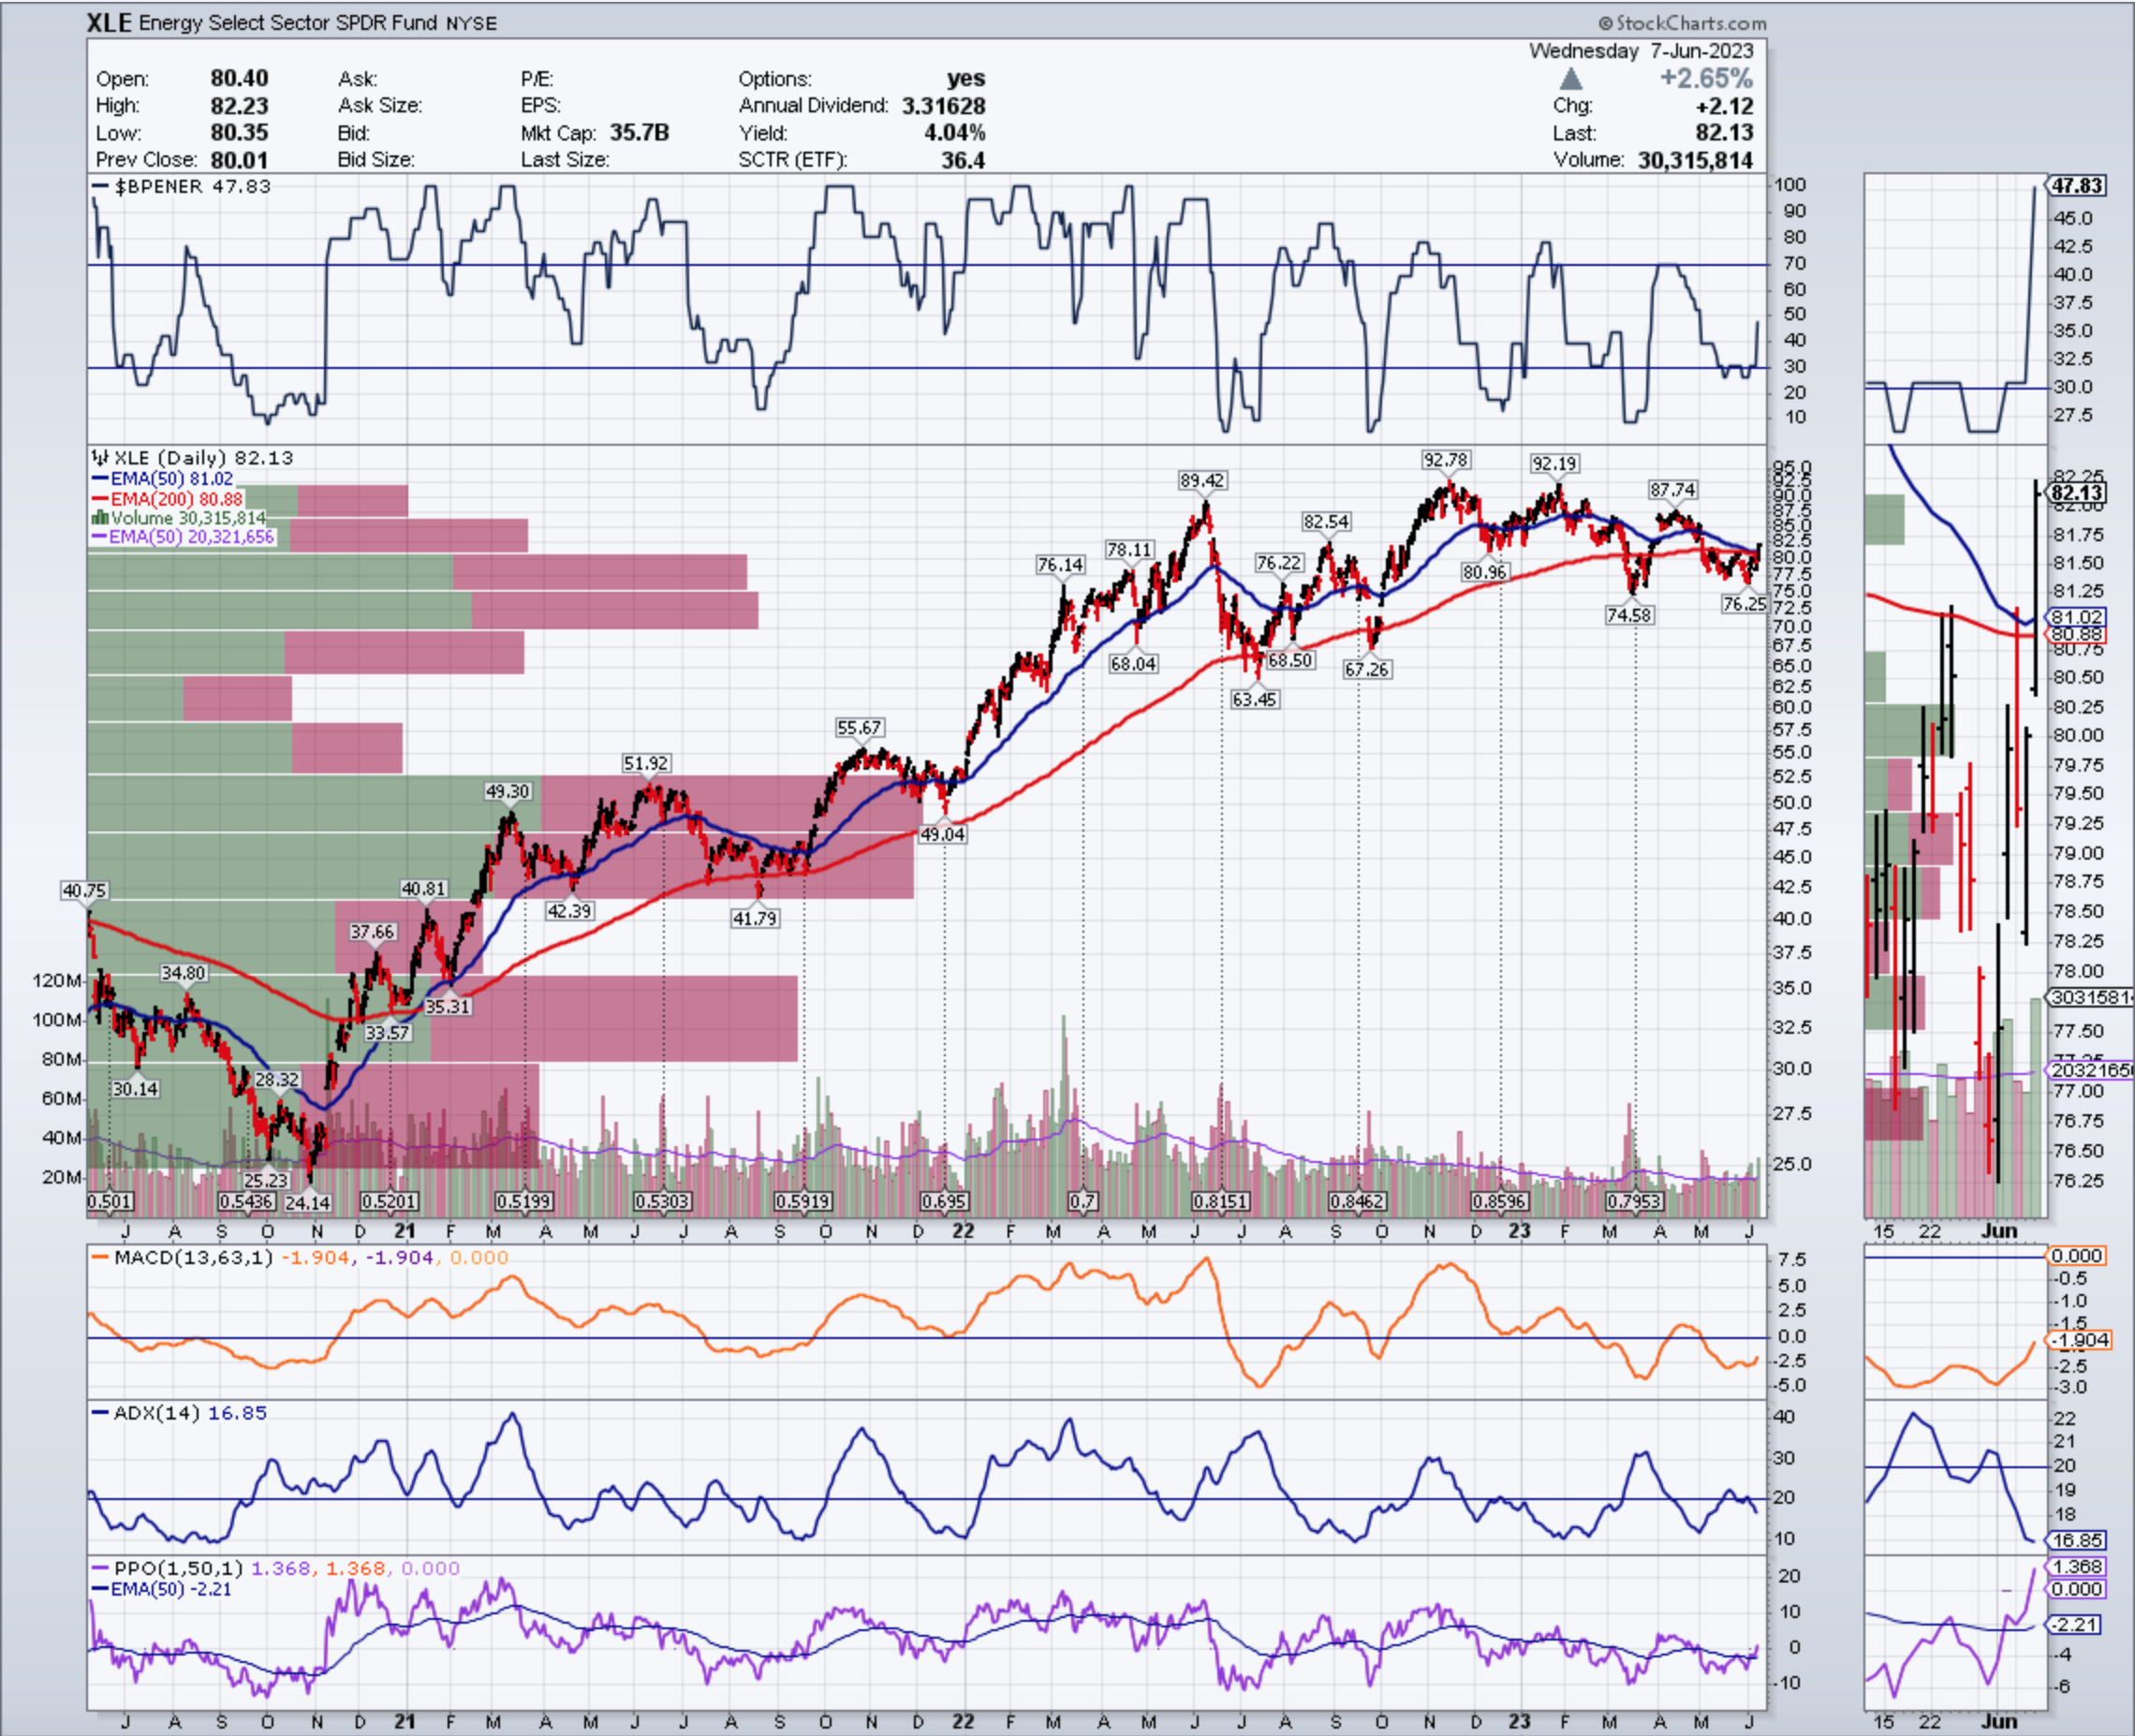Click the 76.14 price annotation

1060,565
